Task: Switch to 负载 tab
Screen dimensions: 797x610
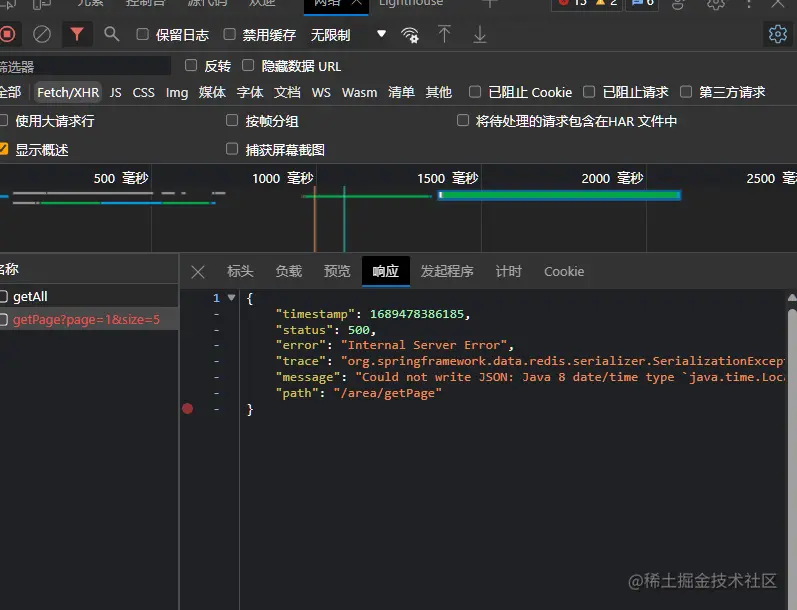Action: tap(289, 271)
